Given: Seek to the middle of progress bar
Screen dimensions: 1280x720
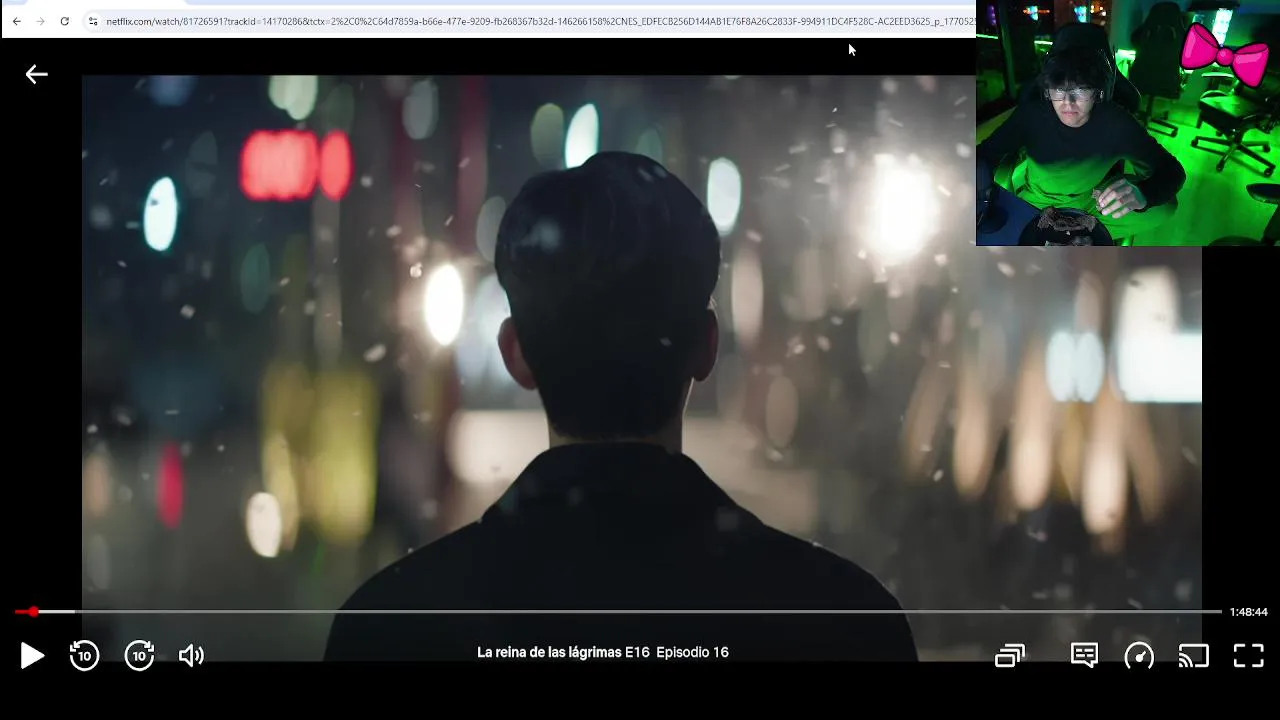Looking at the screenshot, I should [618, 611].
